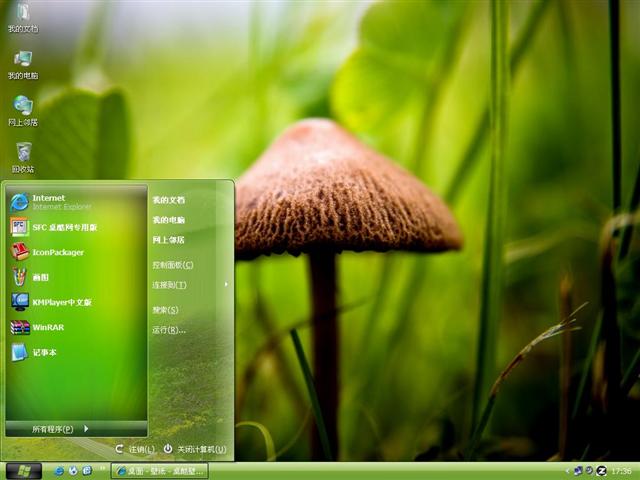
Task: Open 记事本 (Notepad) from the Start menu
Action: click(x=44, y=352)
